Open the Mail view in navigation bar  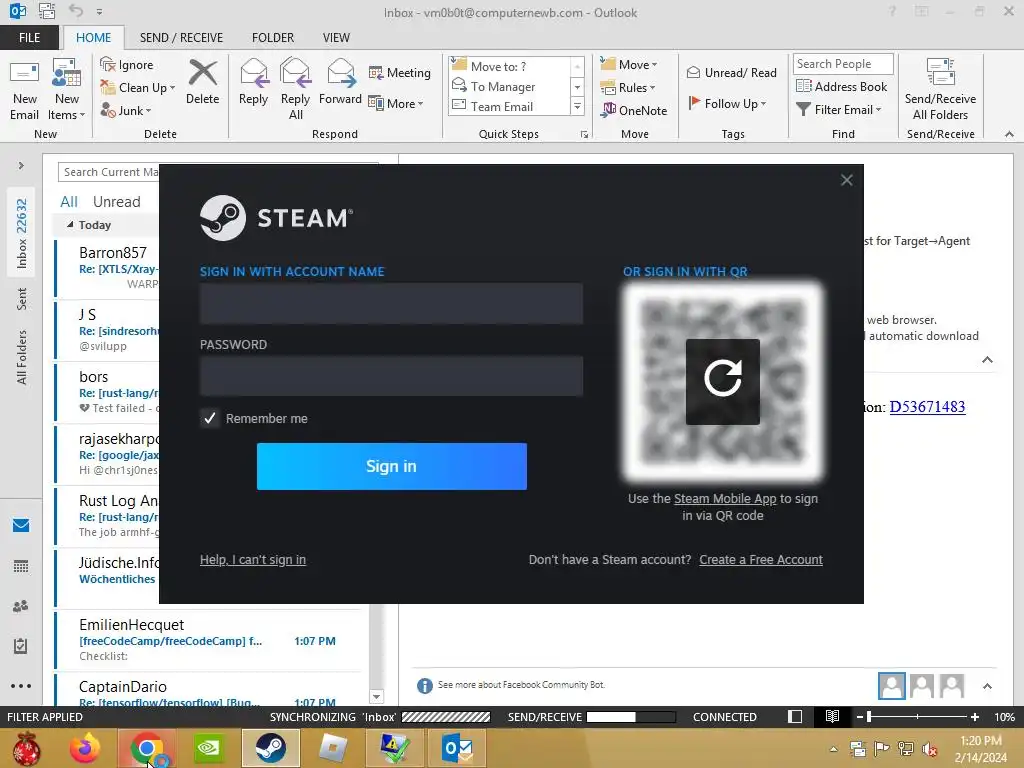pyautogui.click(x=21, y=525)
